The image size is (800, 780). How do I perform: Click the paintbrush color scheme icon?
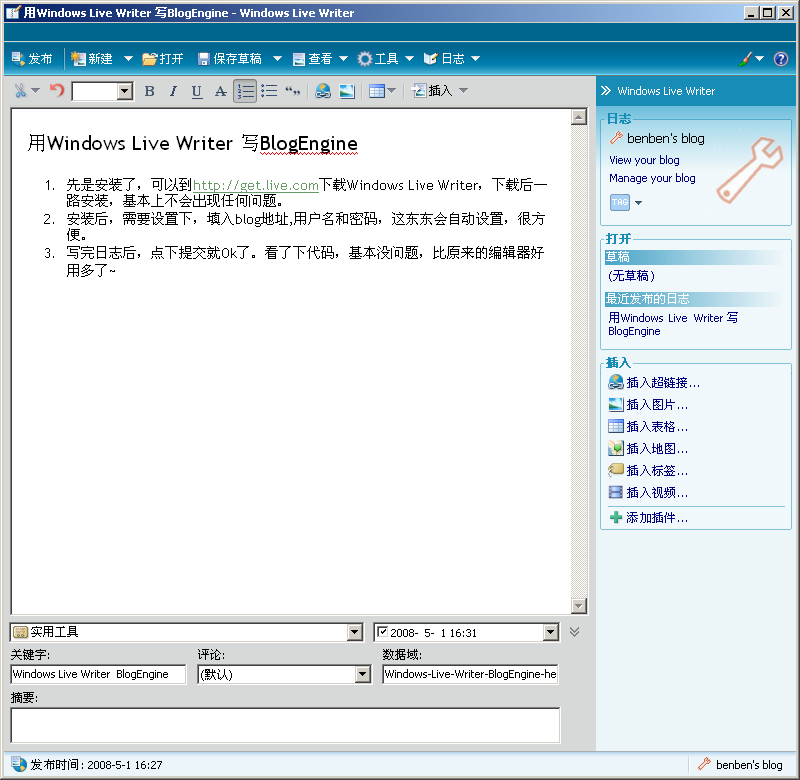745,59
